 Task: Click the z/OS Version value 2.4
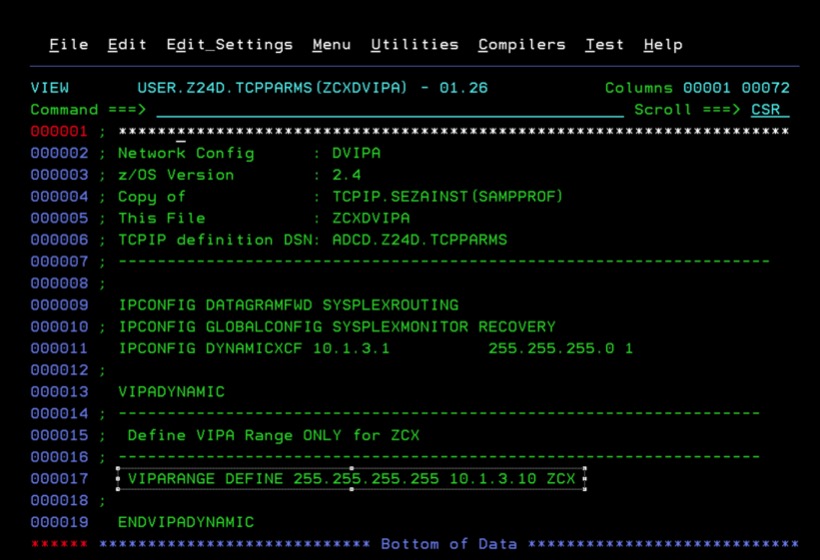346,175
